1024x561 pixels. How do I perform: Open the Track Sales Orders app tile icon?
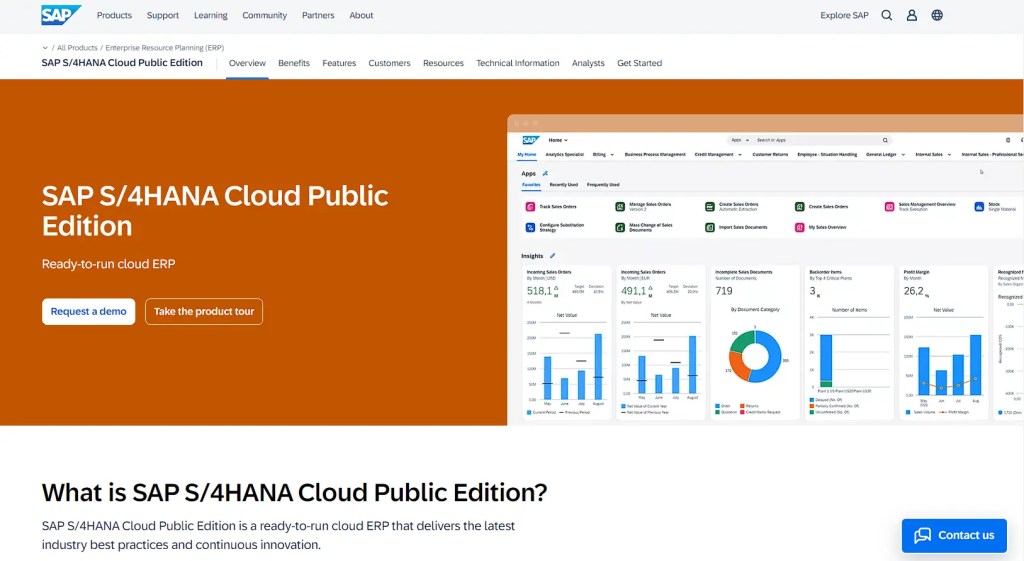[530, 206]
